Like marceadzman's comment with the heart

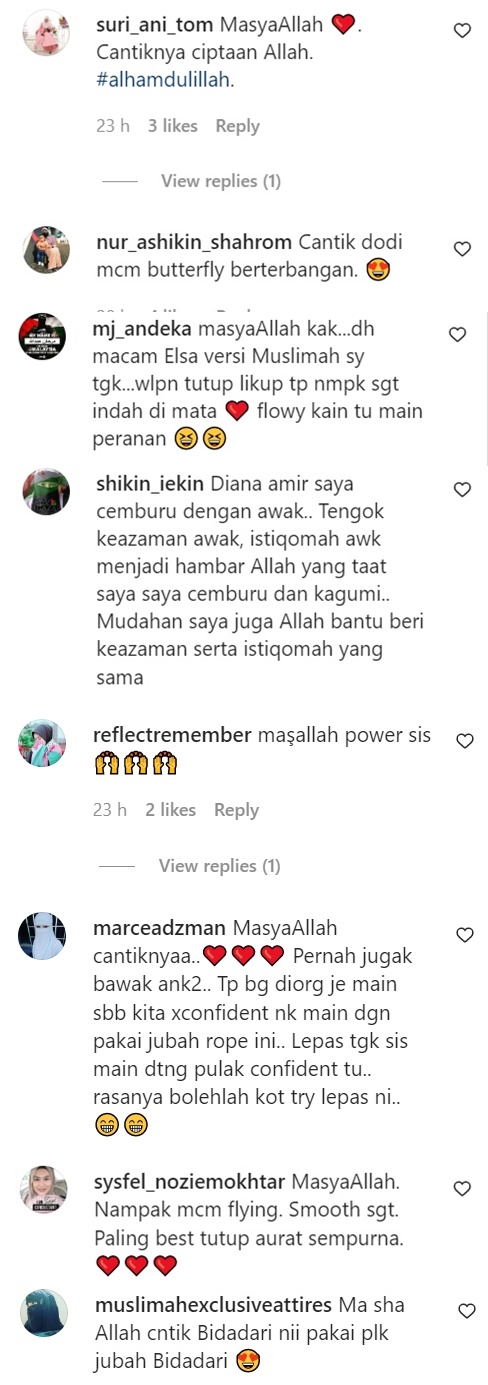click(x=464, y=935)
